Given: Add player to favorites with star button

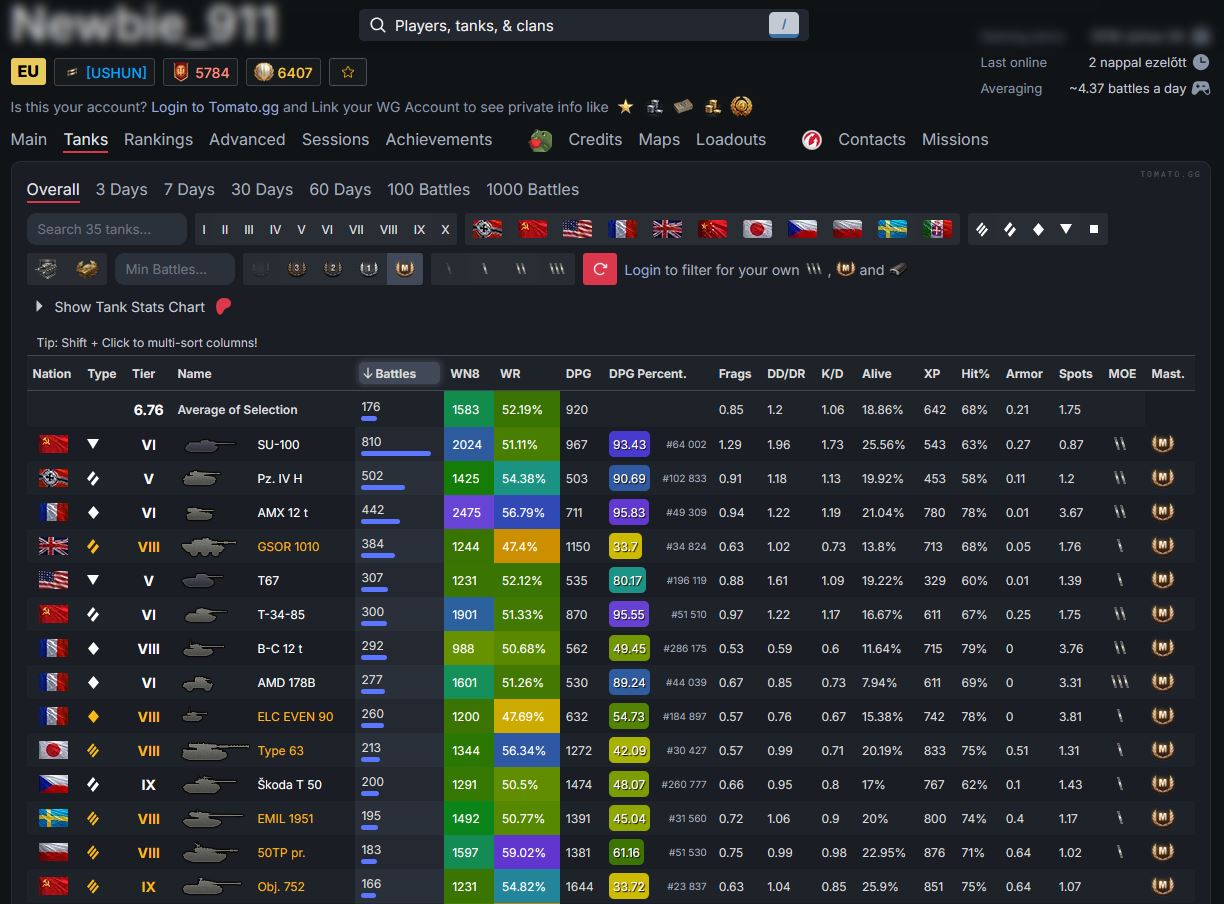Looking at the screenshot, I should [x=348, y=72].
